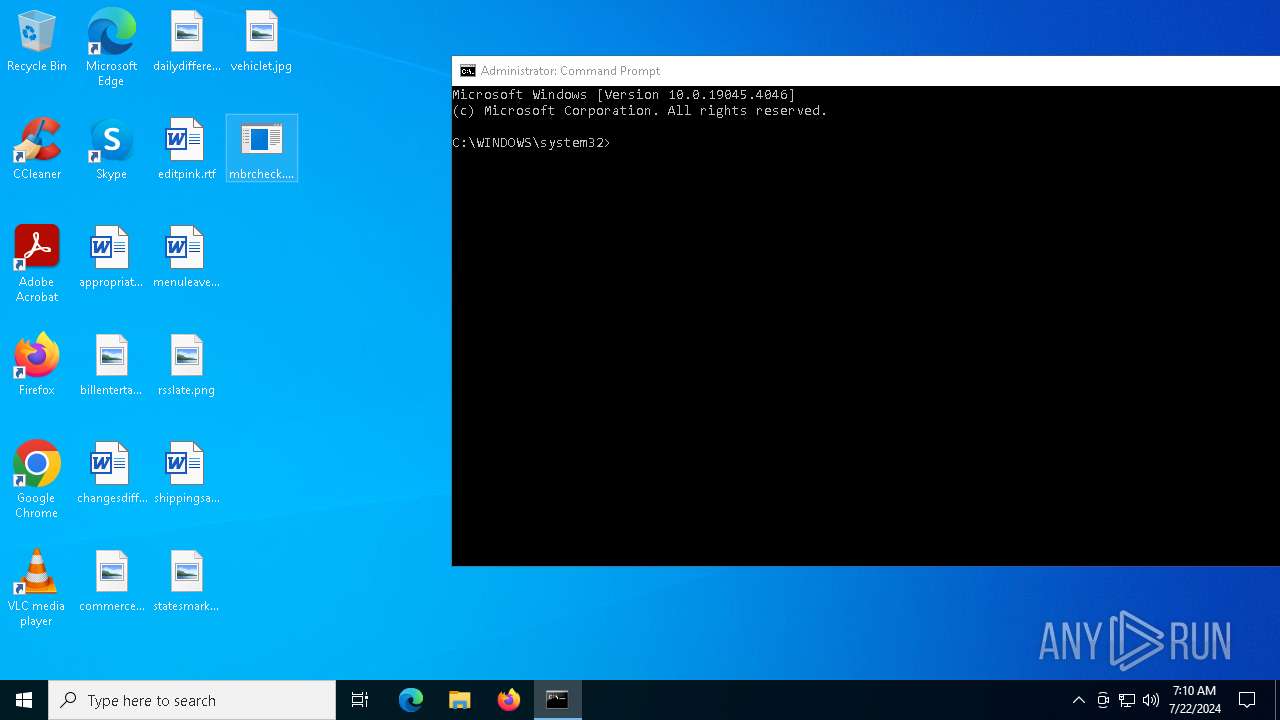This screenshot has height=720, width=1280.
Task: Show hidden system tray icons
Action: coord(1079,700)
